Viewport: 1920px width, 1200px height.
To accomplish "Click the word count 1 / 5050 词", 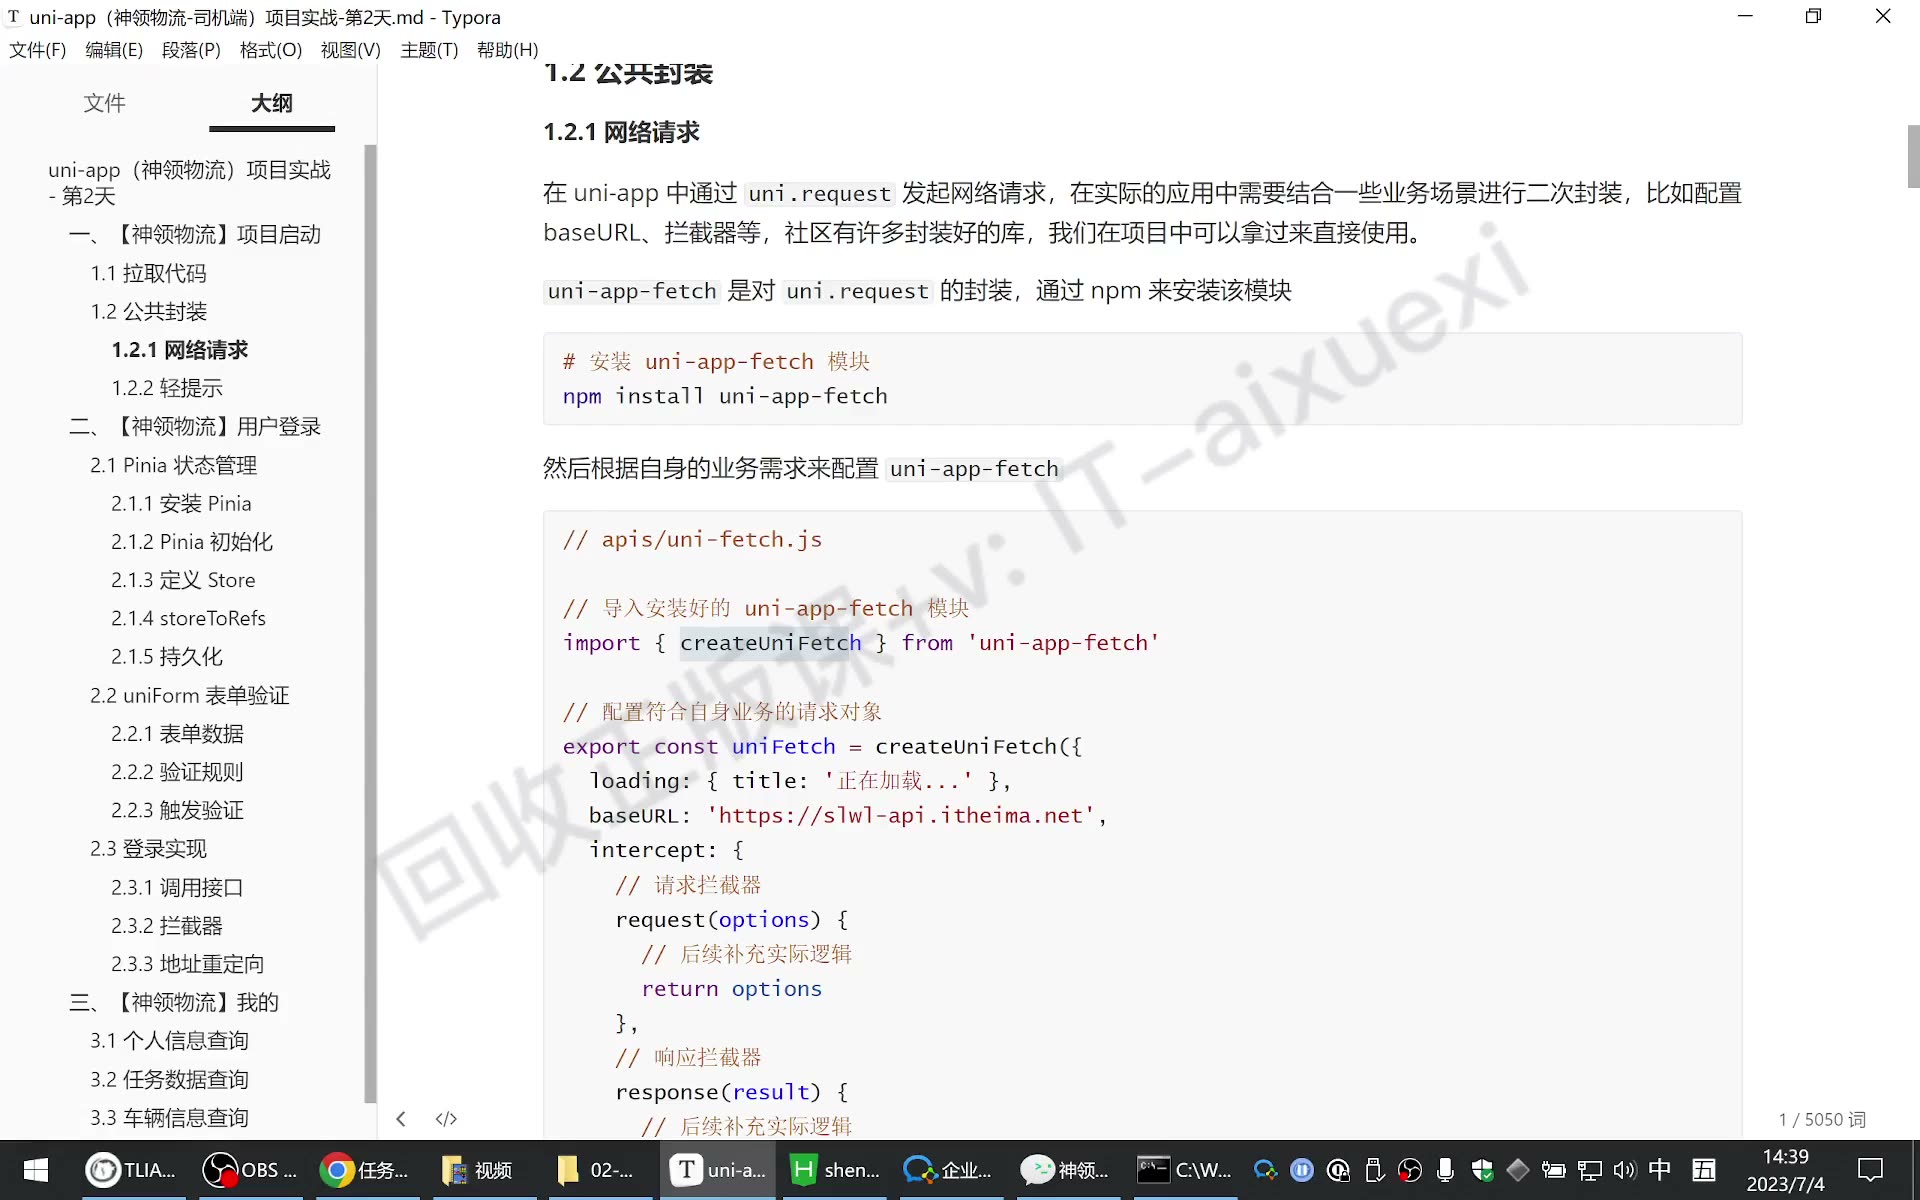I will 1821,1119.
